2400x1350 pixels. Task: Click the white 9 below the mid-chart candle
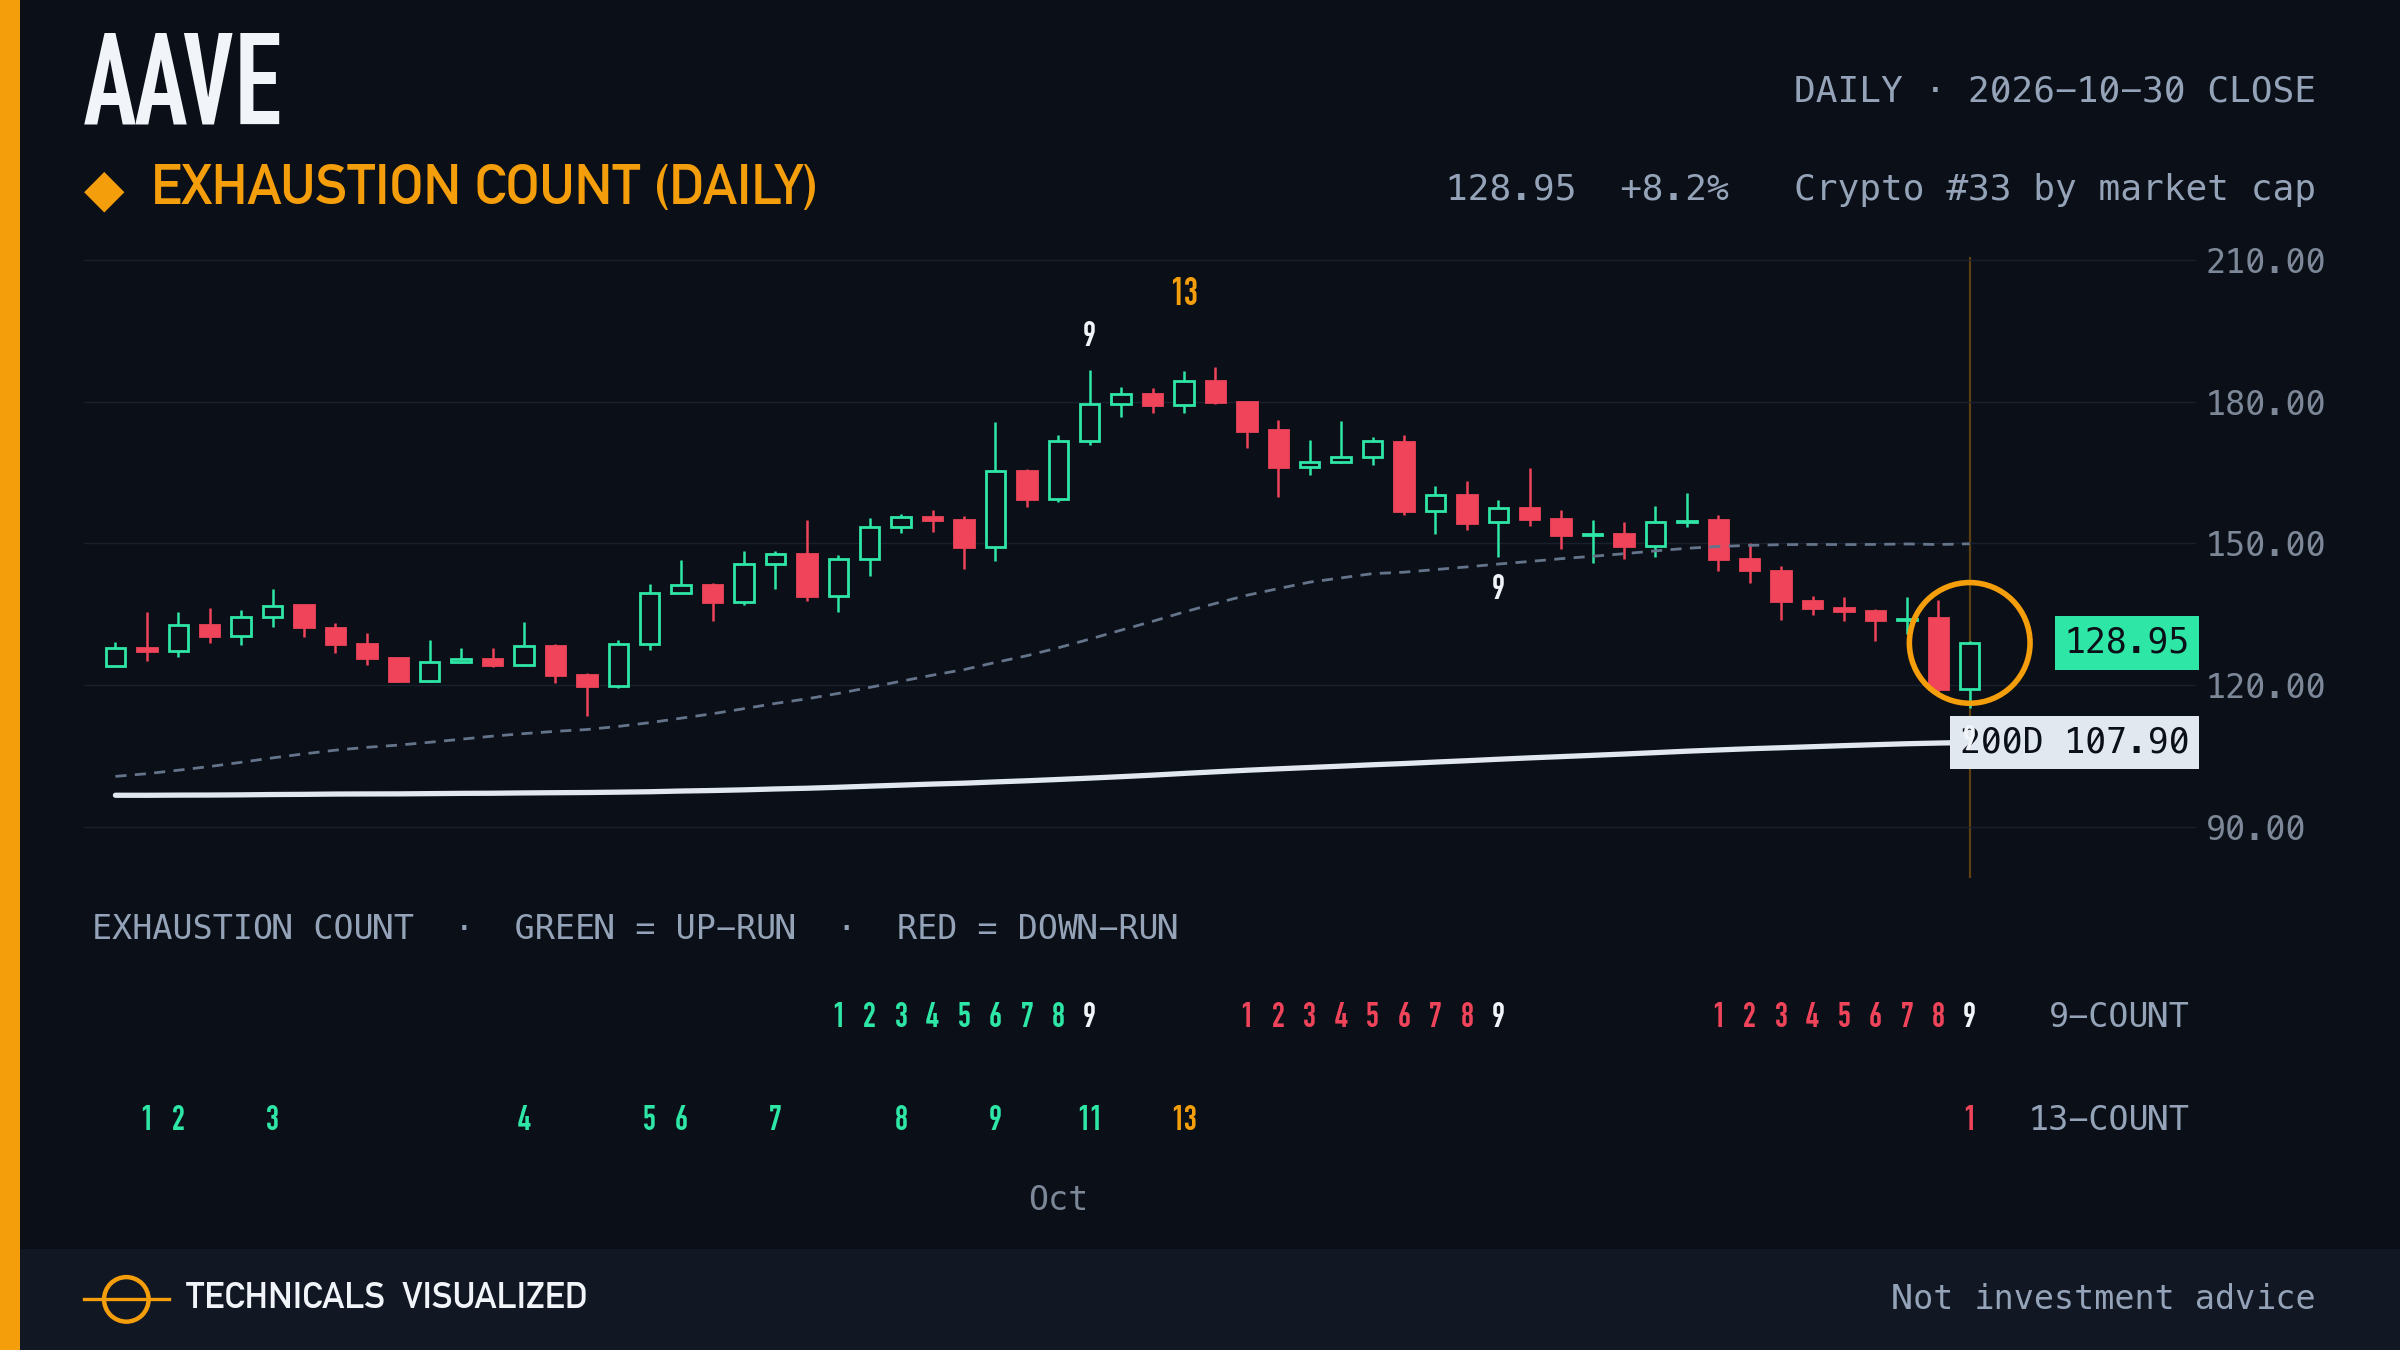(x=1498, y=587)
